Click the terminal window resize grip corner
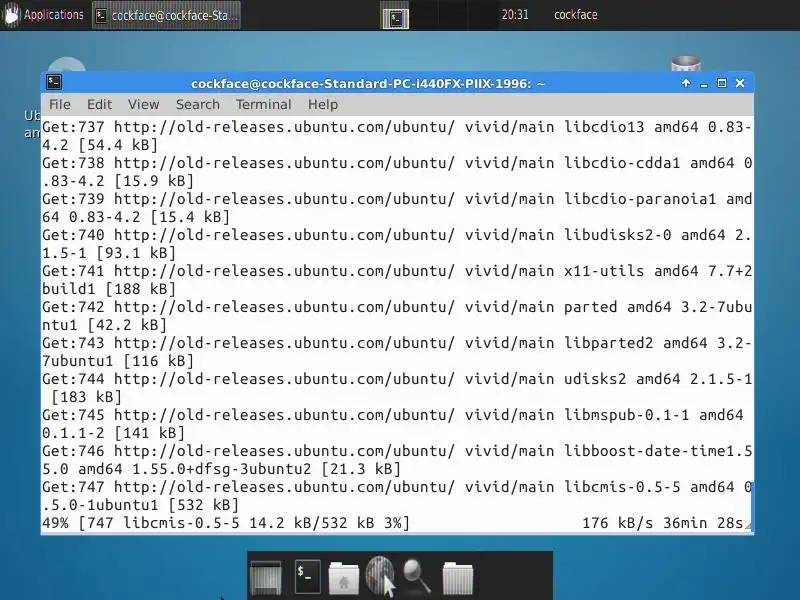Screen dimensions: 800x600 click(x=748, y=526)
